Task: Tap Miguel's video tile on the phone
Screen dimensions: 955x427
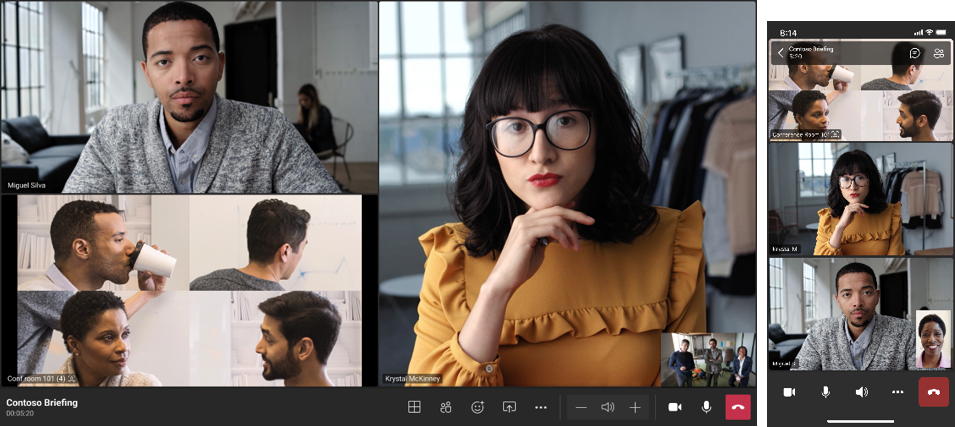Action: (x=861, y=314)
